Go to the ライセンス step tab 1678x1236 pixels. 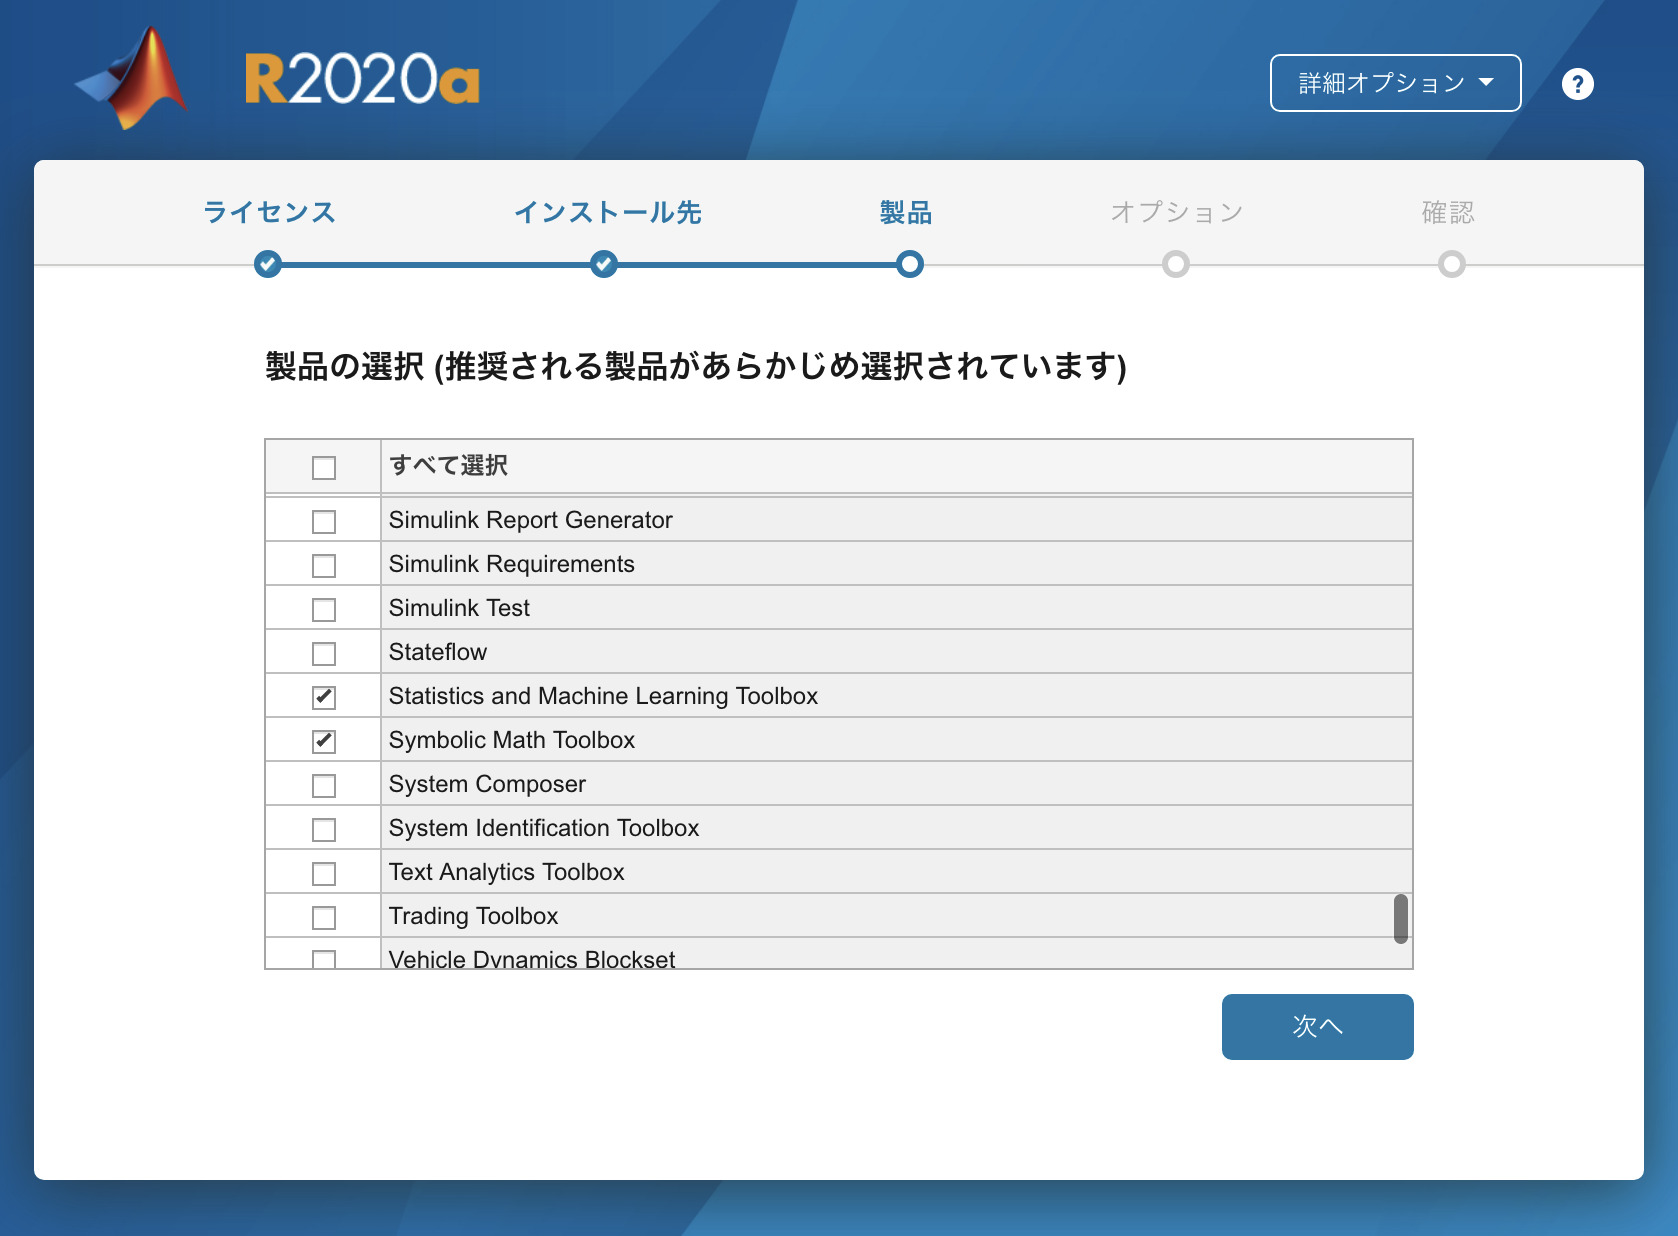[269, 212]
